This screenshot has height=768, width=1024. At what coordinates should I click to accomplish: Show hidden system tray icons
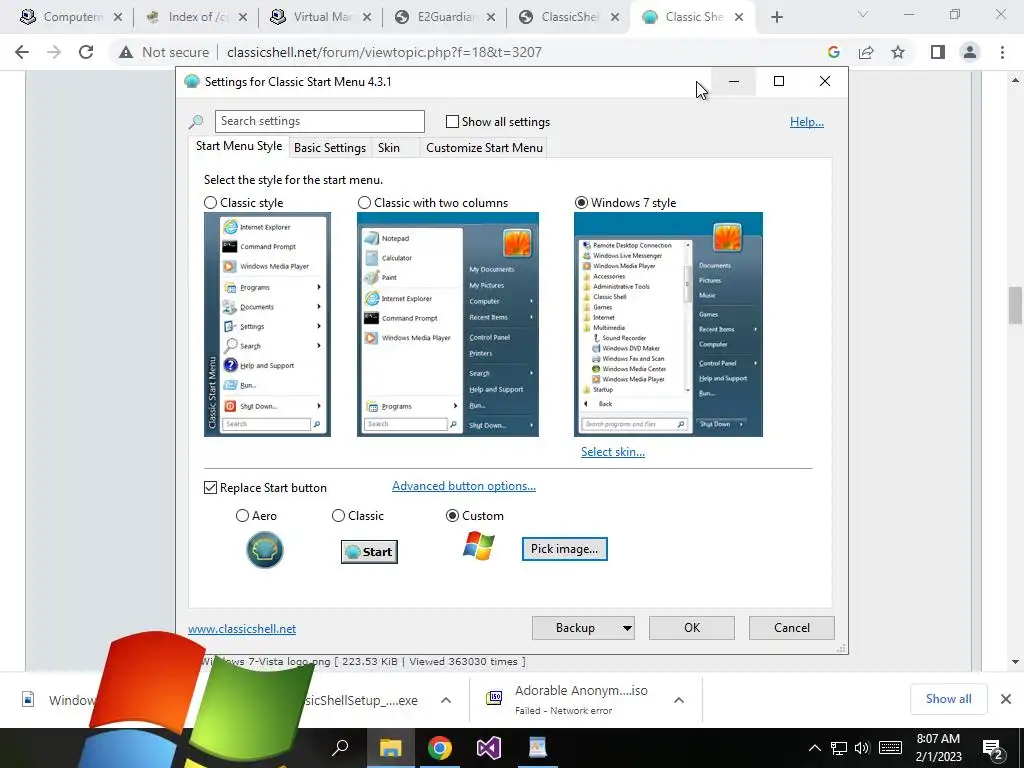[814, 748]
